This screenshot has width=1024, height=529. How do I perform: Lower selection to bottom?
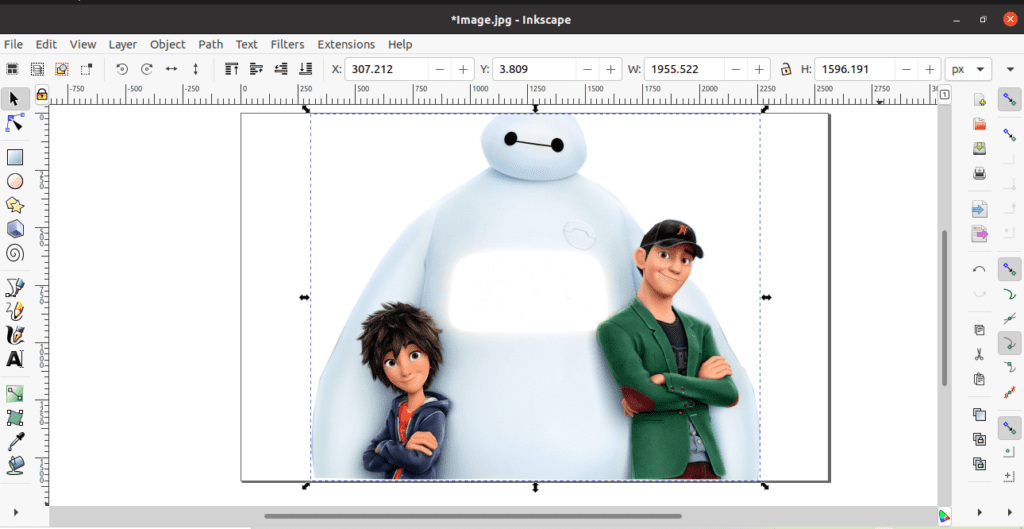[x=305, y=69]
